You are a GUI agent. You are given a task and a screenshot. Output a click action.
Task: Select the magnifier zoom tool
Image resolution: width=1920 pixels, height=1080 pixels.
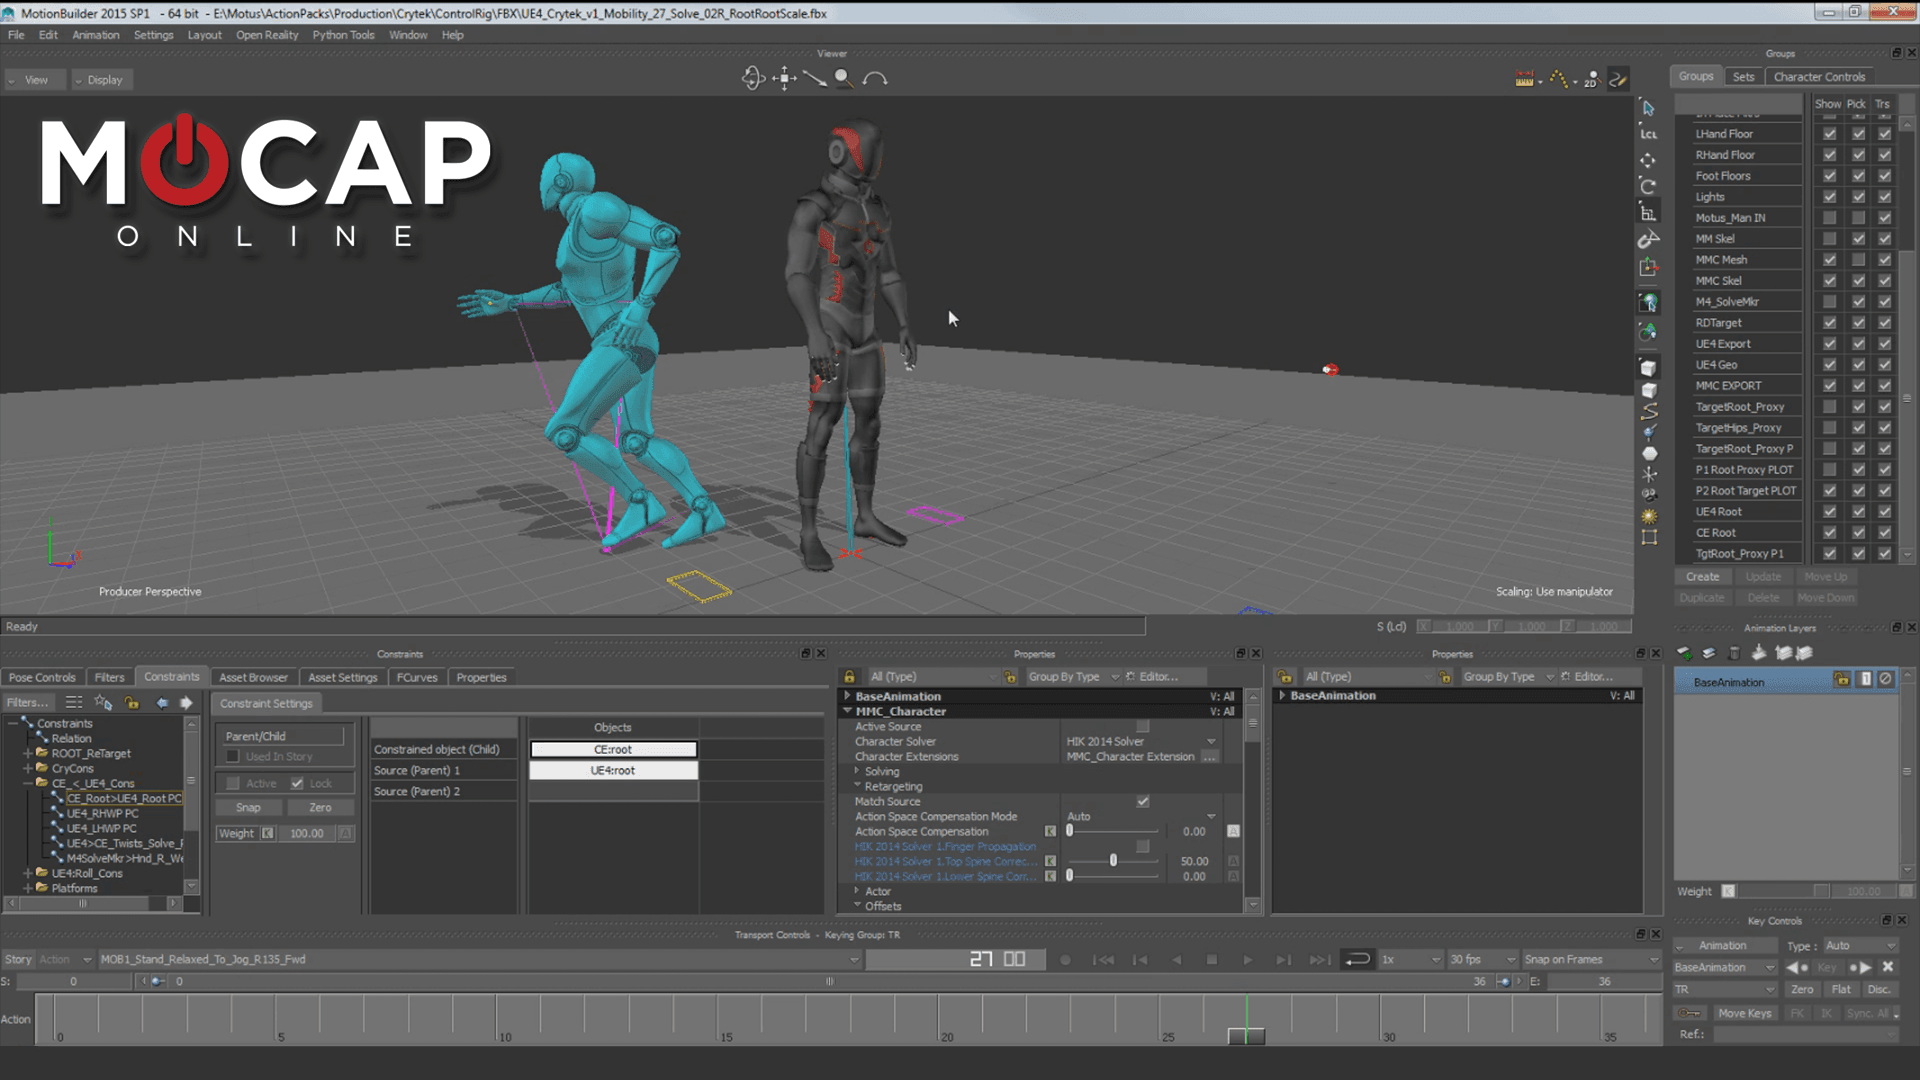pyautogui.click(x=843, y=80)
